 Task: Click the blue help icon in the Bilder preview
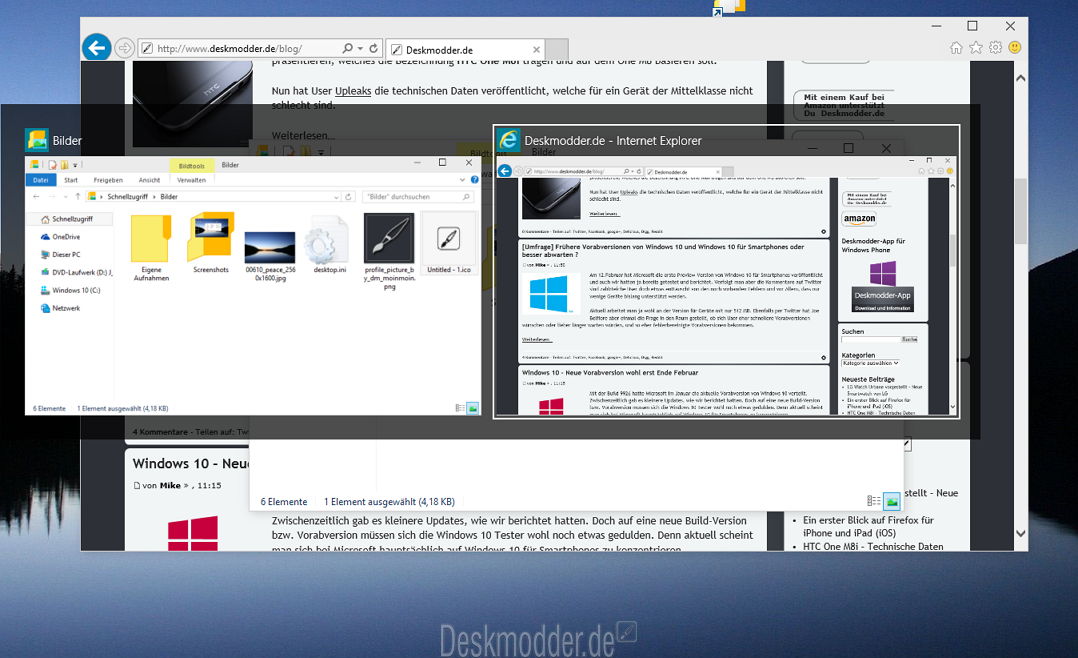(x=474, y=180)
